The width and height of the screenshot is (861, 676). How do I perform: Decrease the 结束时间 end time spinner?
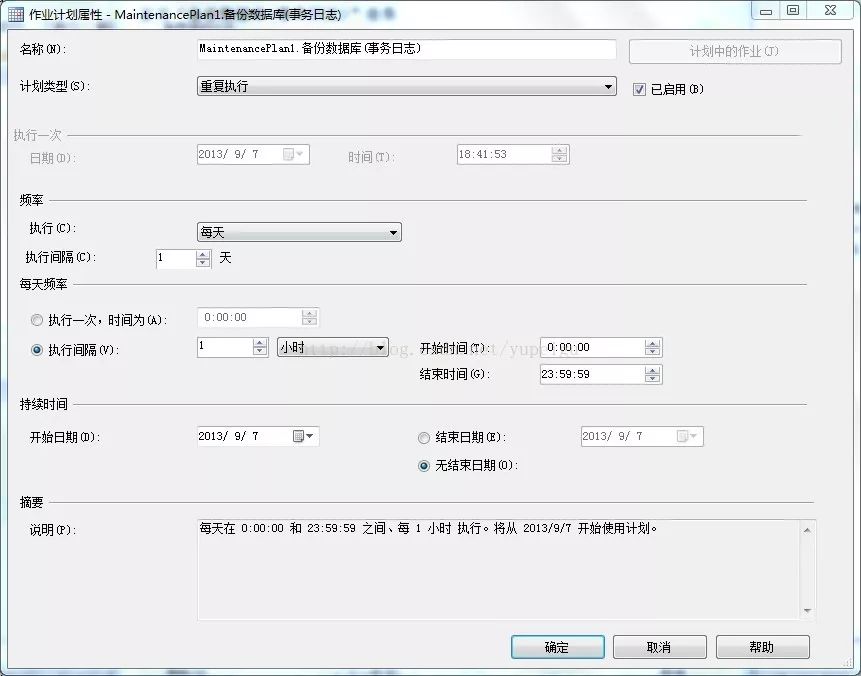pos(653,379)
